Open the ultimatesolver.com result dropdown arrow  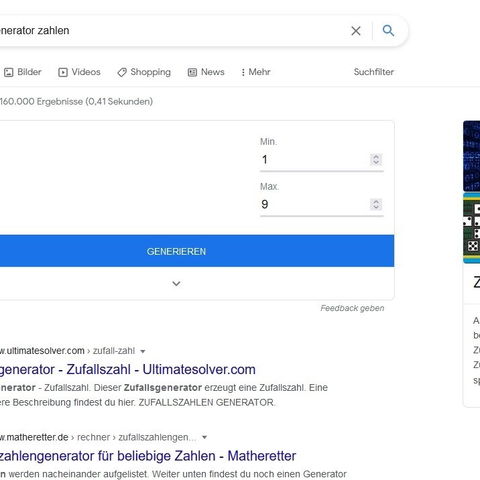[143, 351]
